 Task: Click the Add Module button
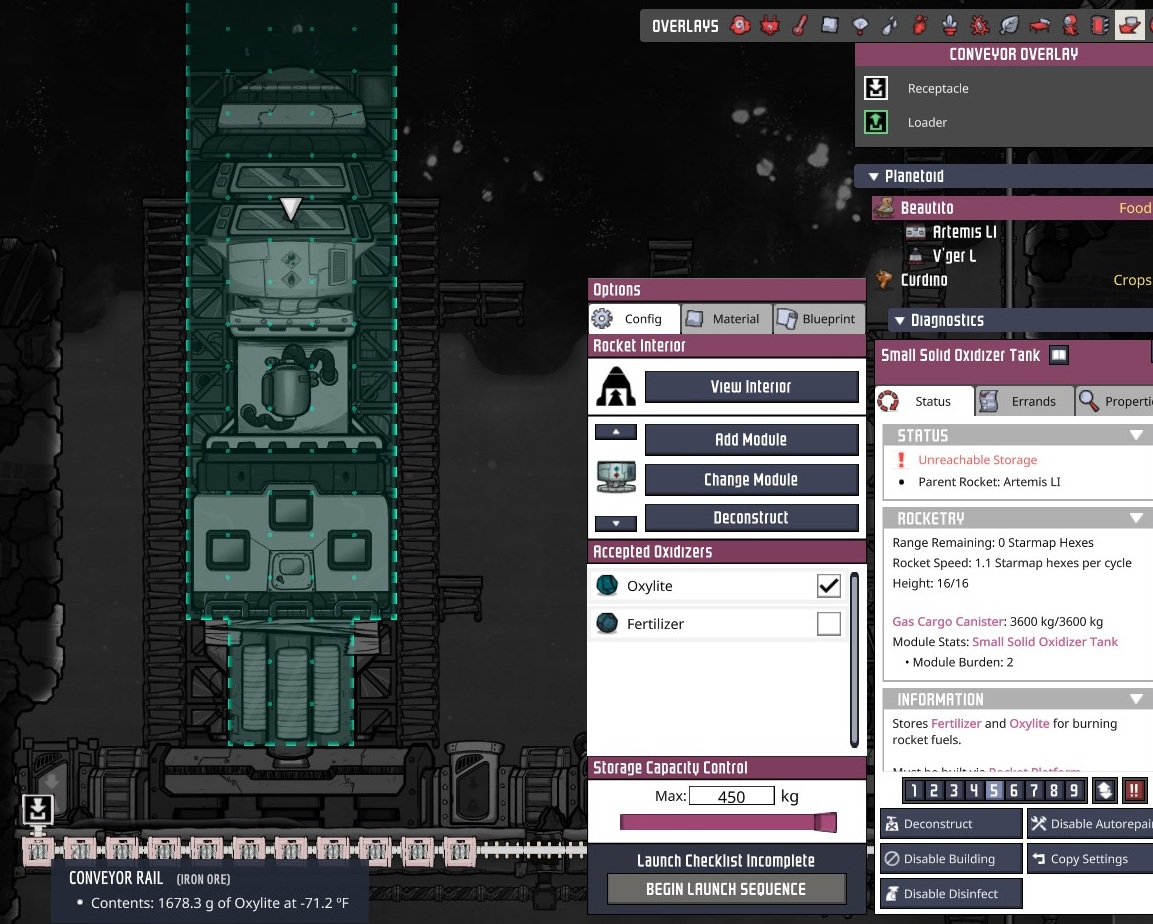pyautogui.click(x=752, y=440)
